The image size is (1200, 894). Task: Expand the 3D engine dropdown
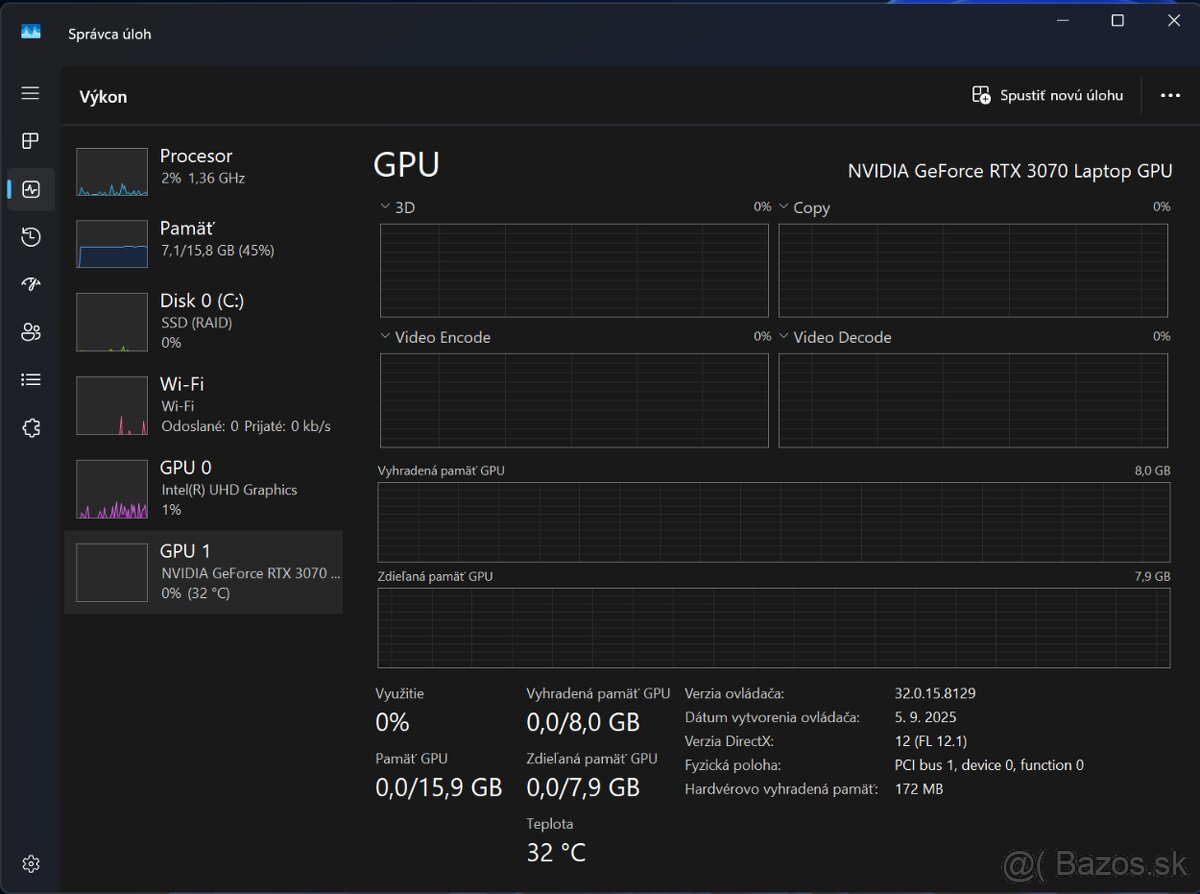coord(385,207)
